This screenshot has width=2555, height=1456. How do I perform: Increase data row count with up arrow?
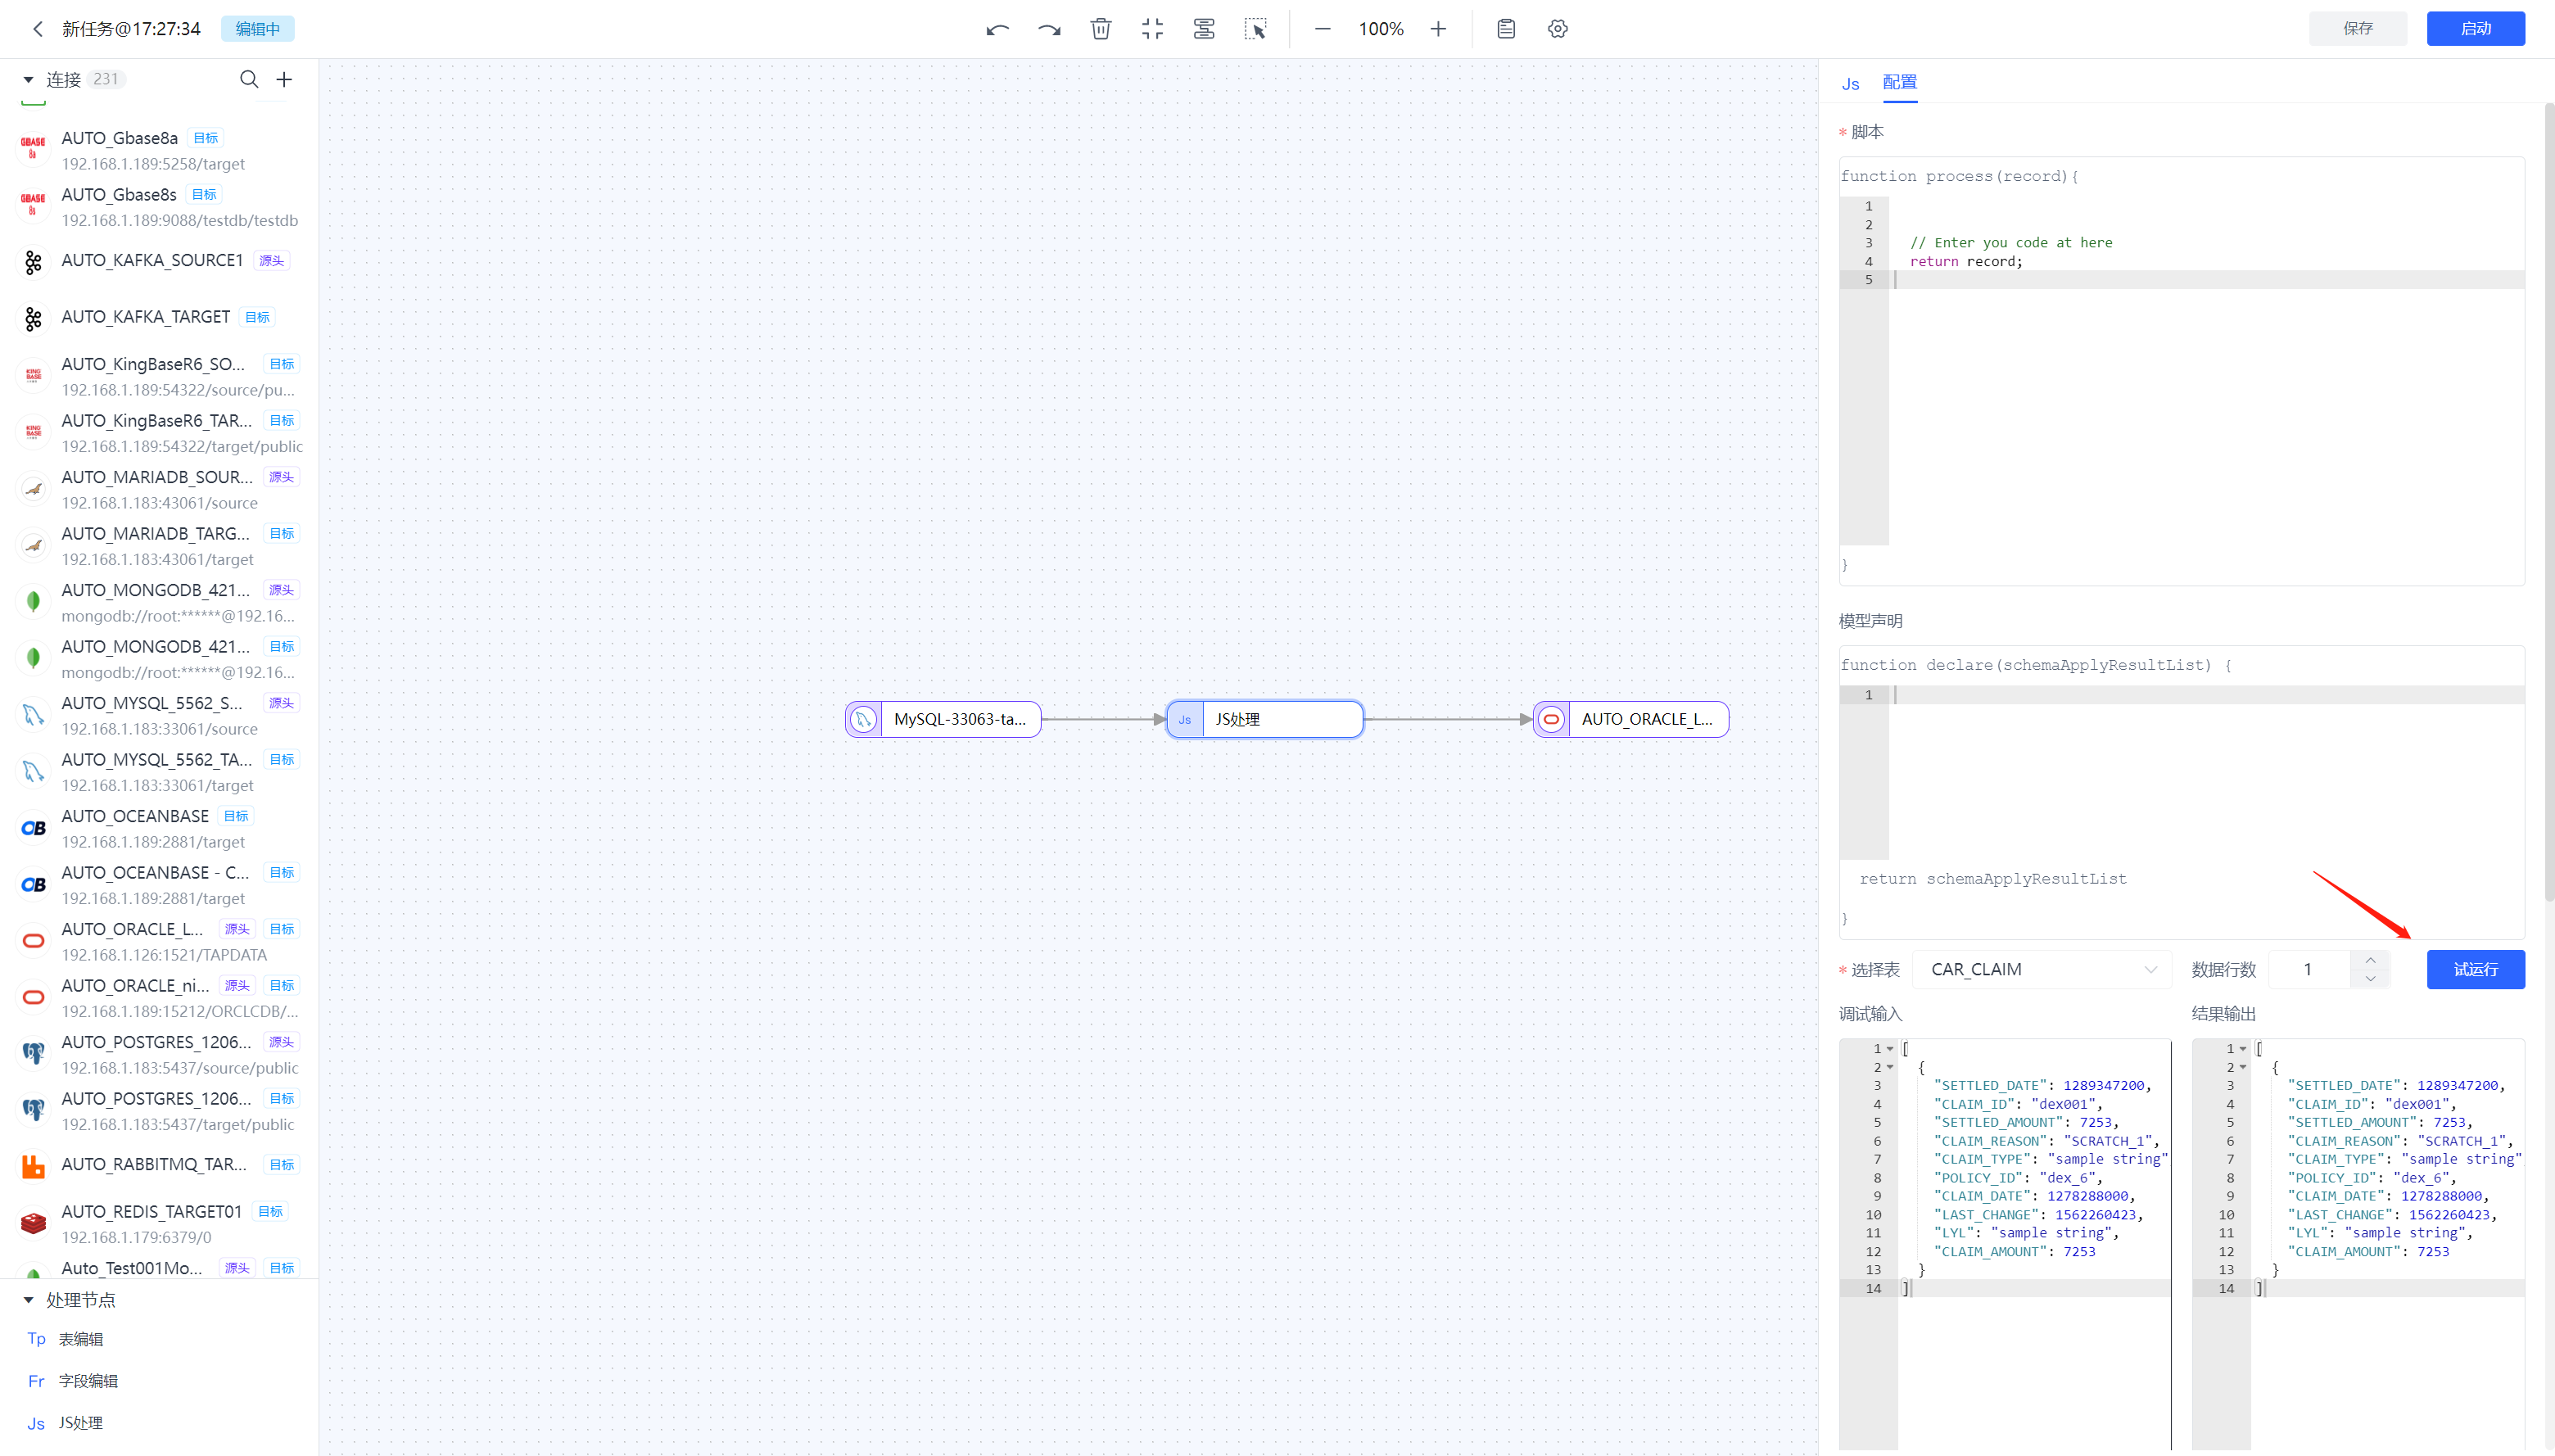2370,960
